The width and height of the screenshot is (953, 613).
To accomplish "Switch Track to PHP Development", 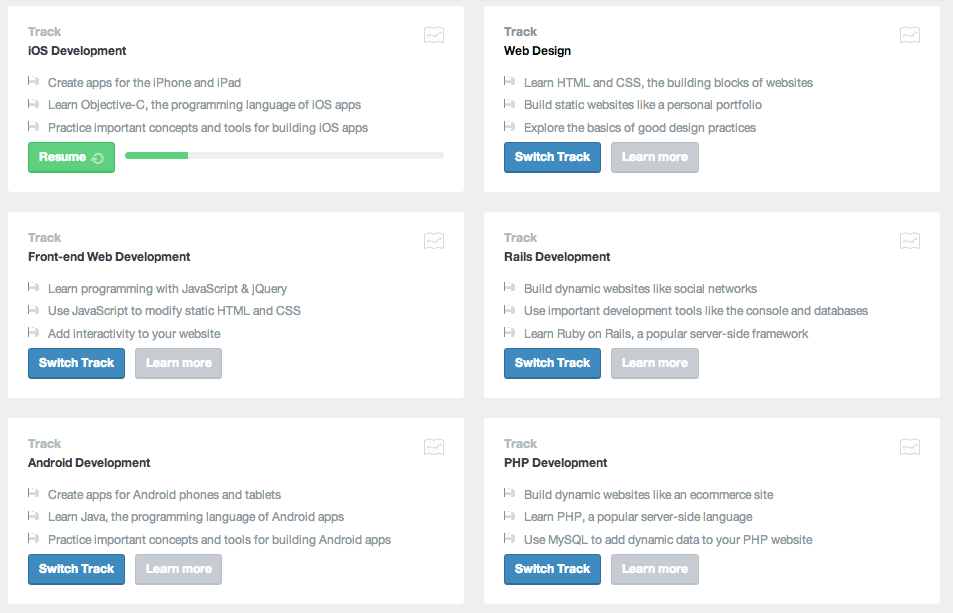I will tap(552, 569).
